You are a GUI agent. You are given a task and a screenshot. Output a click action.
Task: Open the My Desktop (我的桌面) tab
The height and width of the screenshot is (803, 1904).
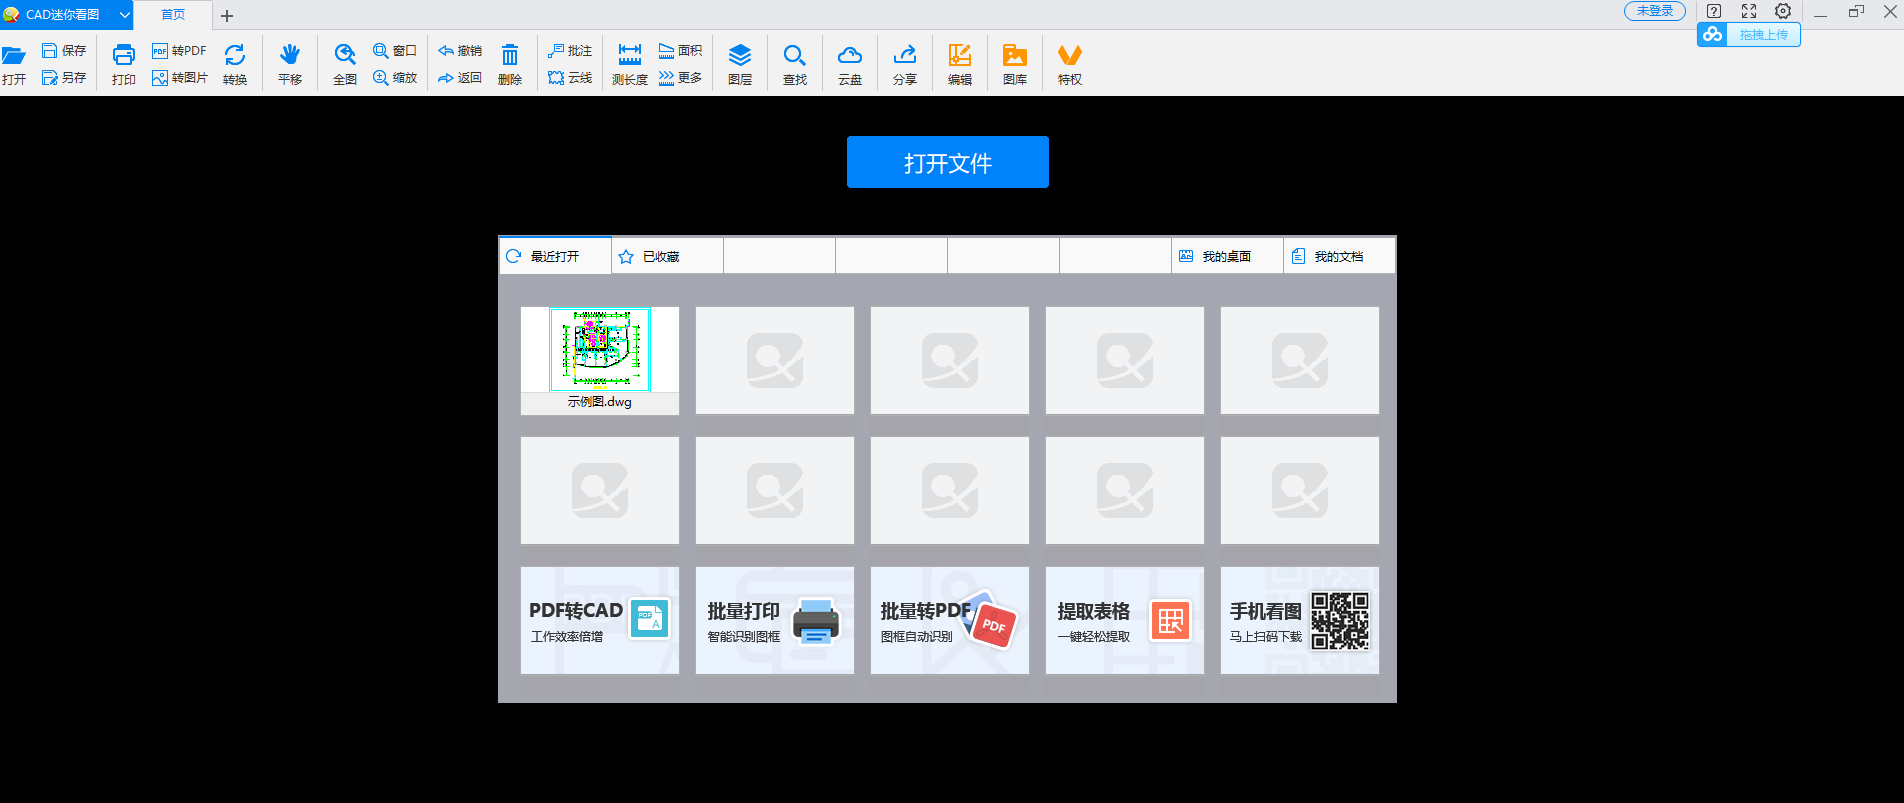coord(1227,257)
